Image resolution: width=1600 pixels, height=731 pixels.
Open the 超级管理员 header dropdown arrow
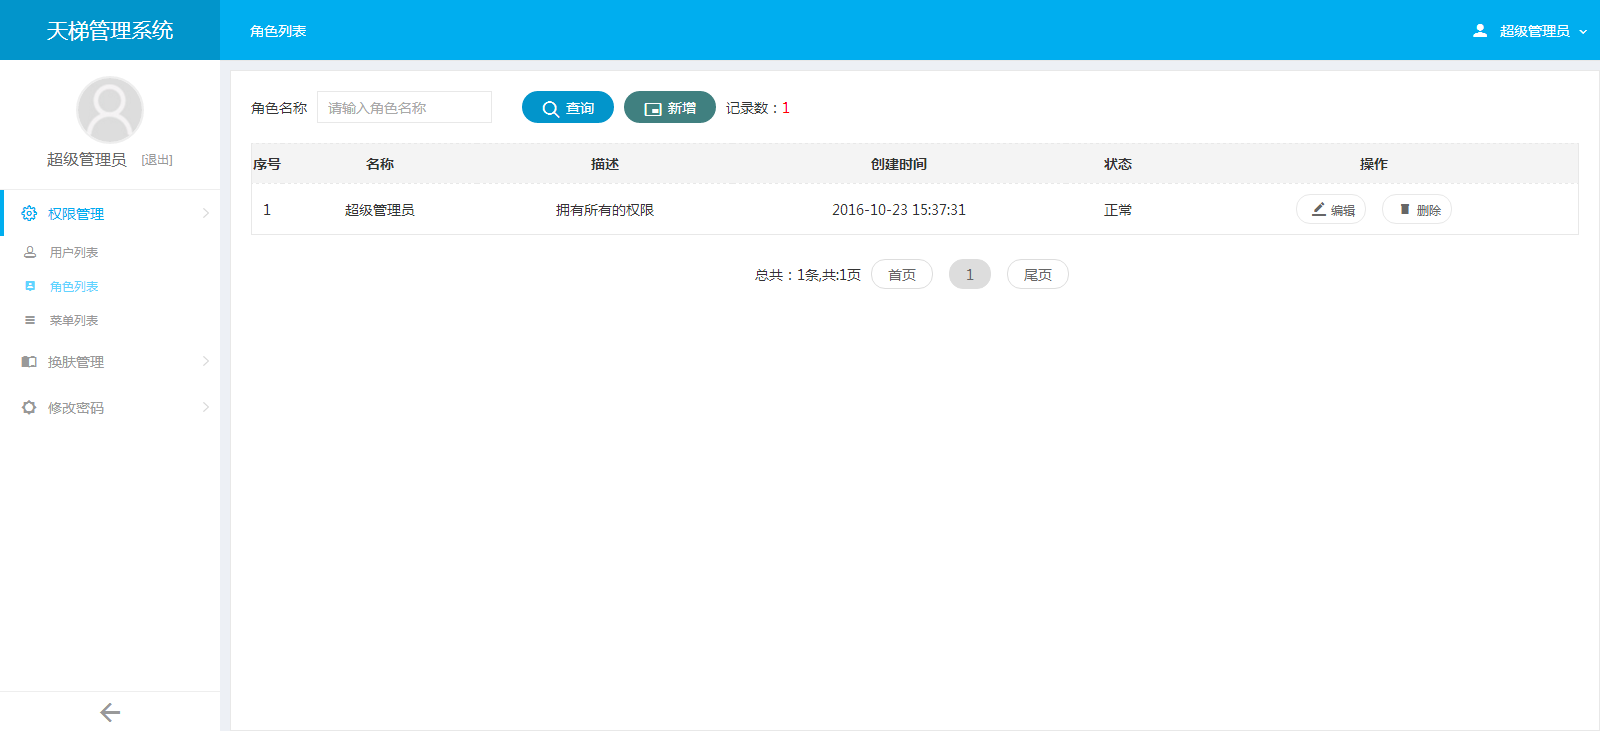[1583, 32]
